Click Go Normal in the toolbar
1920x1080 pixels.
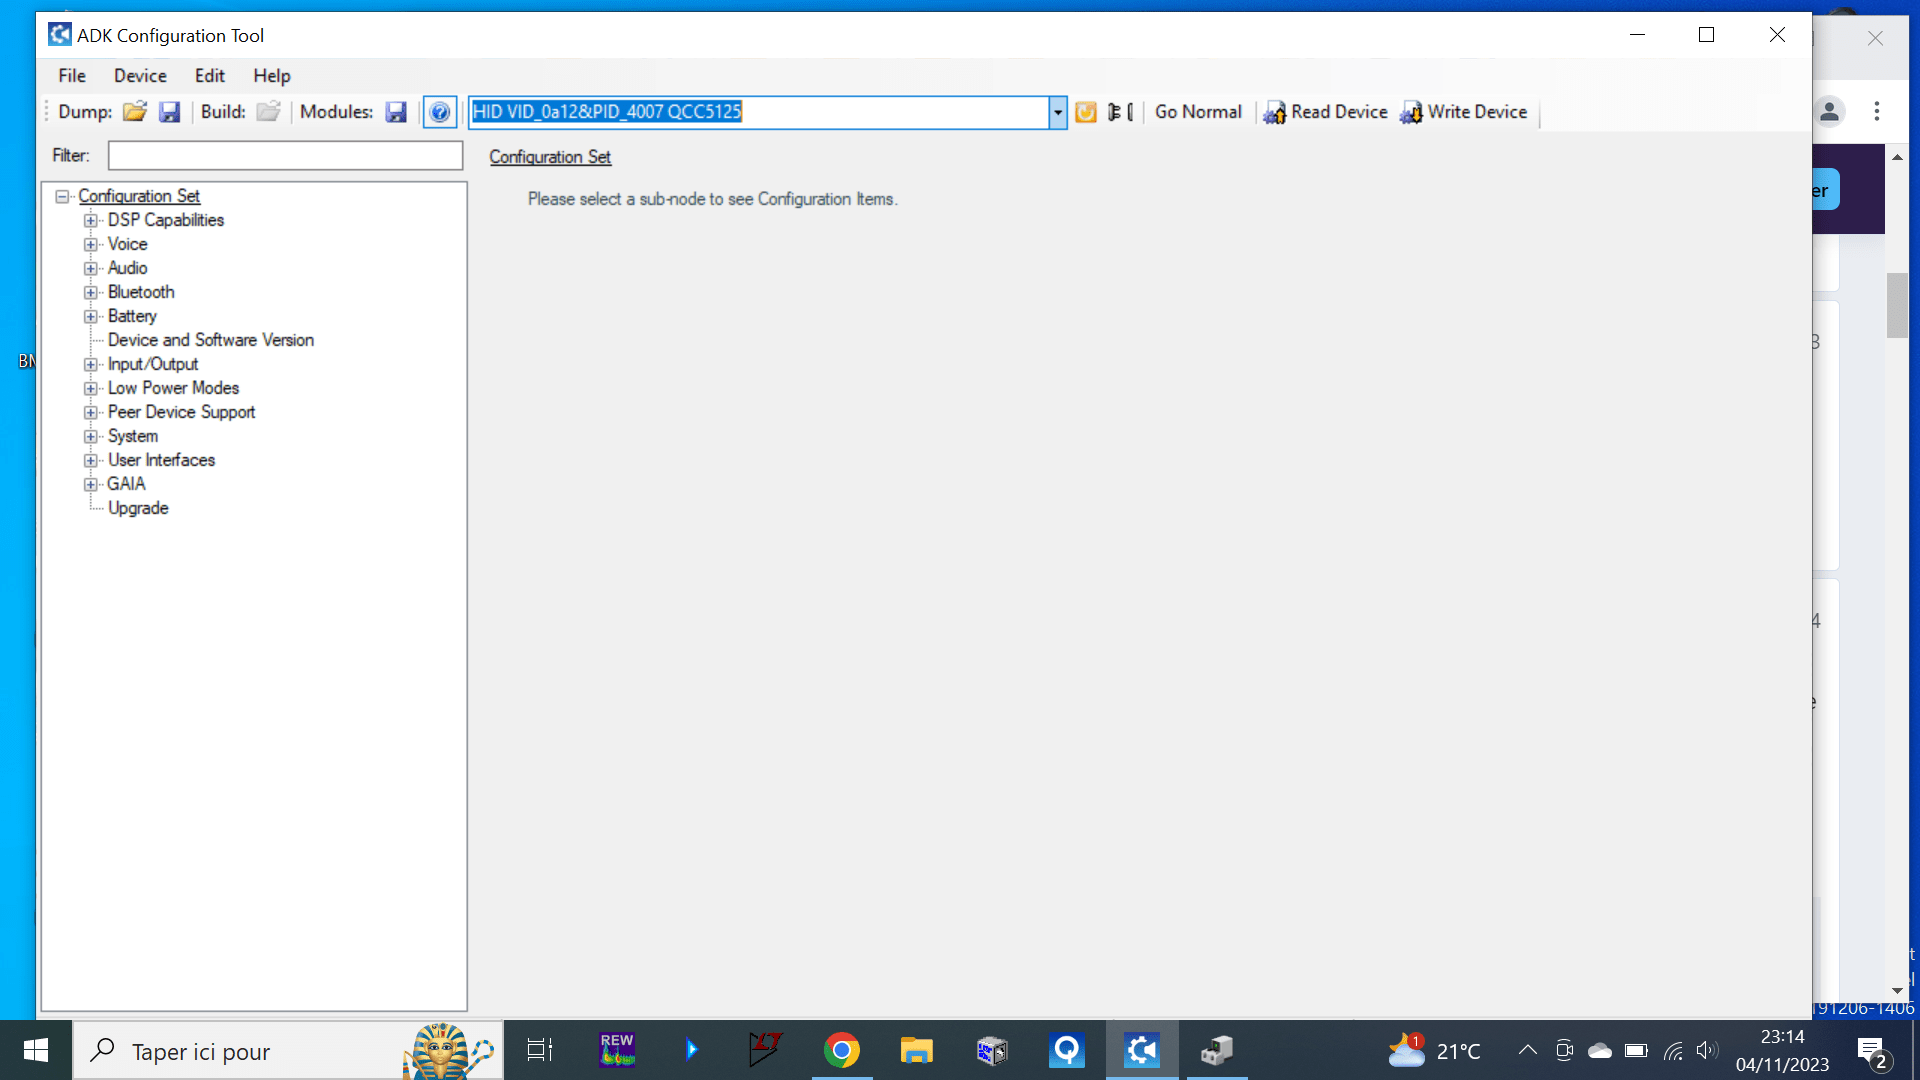1198,112
